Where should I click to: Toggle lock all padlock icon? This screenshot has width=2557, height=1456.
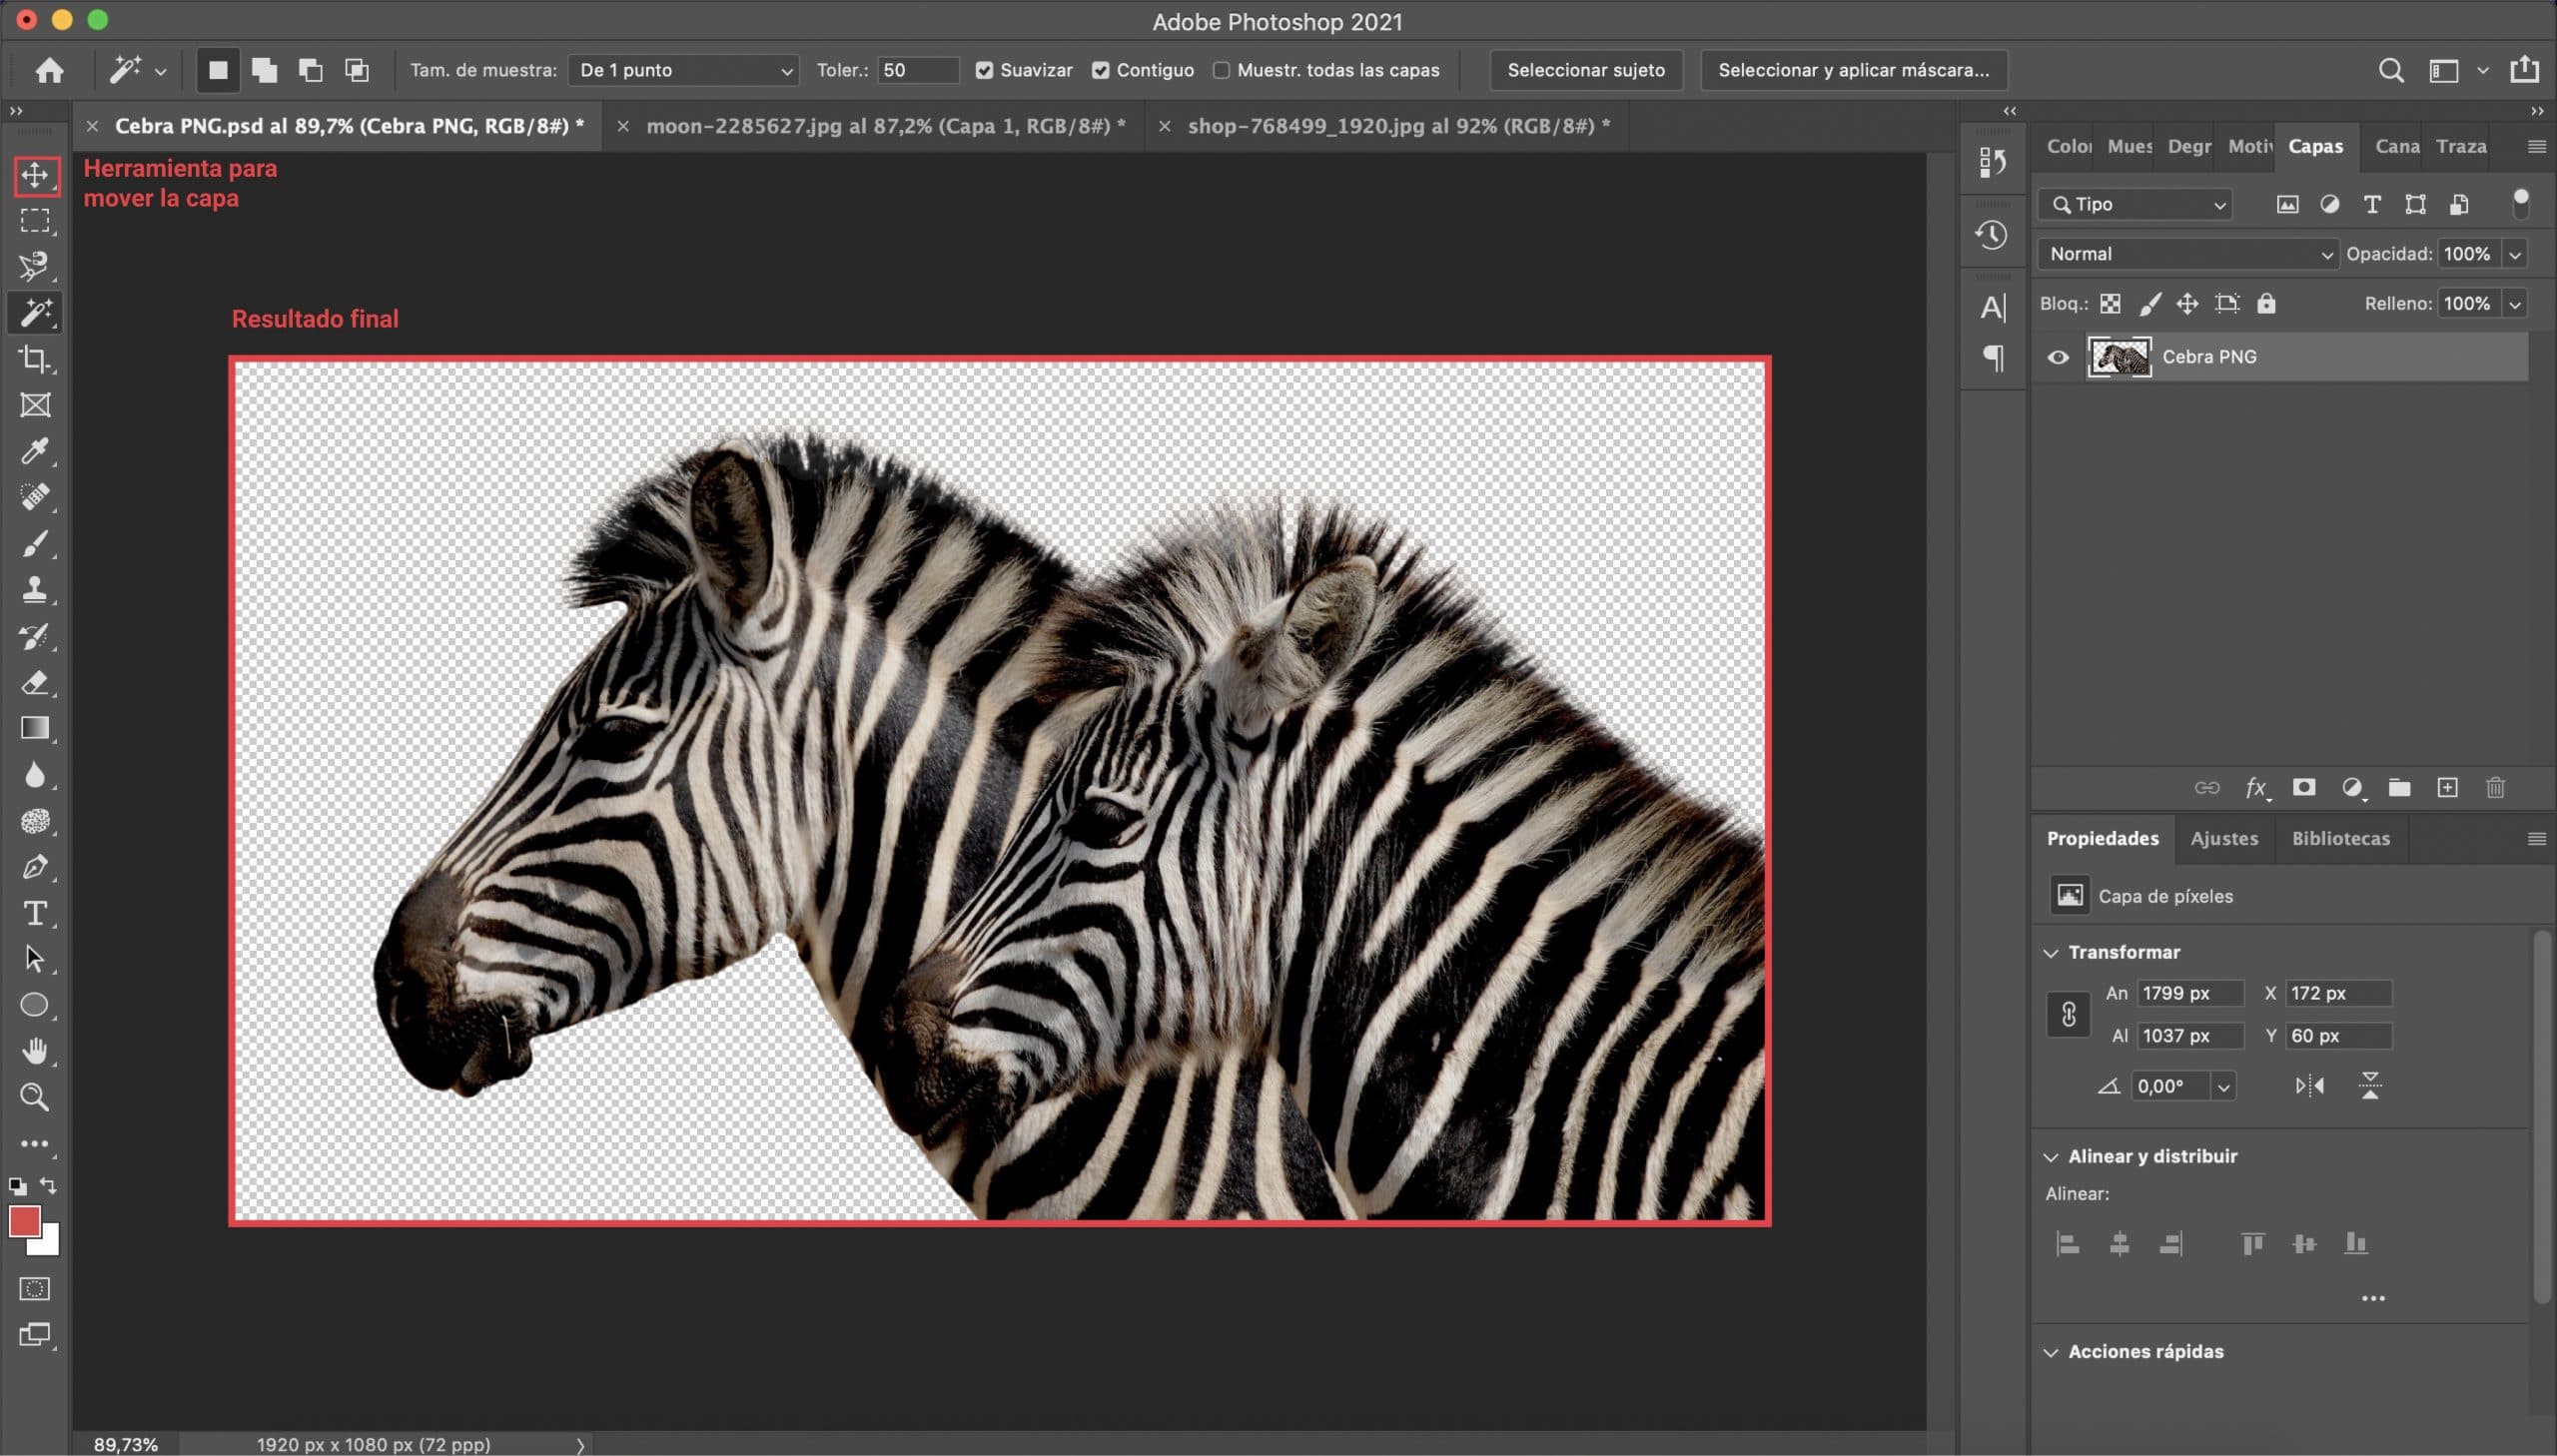2266,304
